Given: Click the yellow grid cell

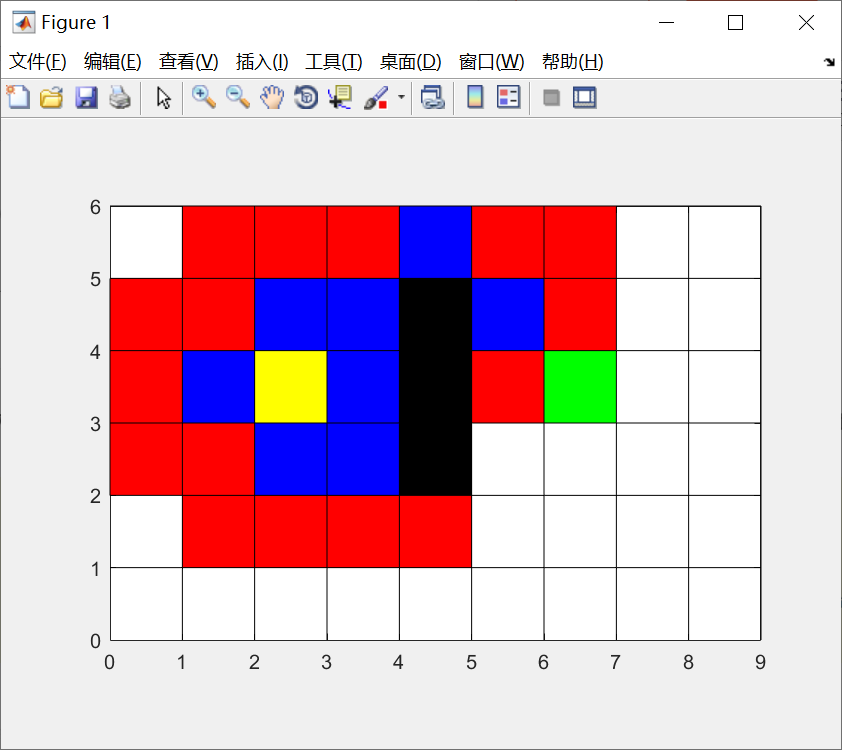Looking at the screenshot, I should (x=291, y=387).
